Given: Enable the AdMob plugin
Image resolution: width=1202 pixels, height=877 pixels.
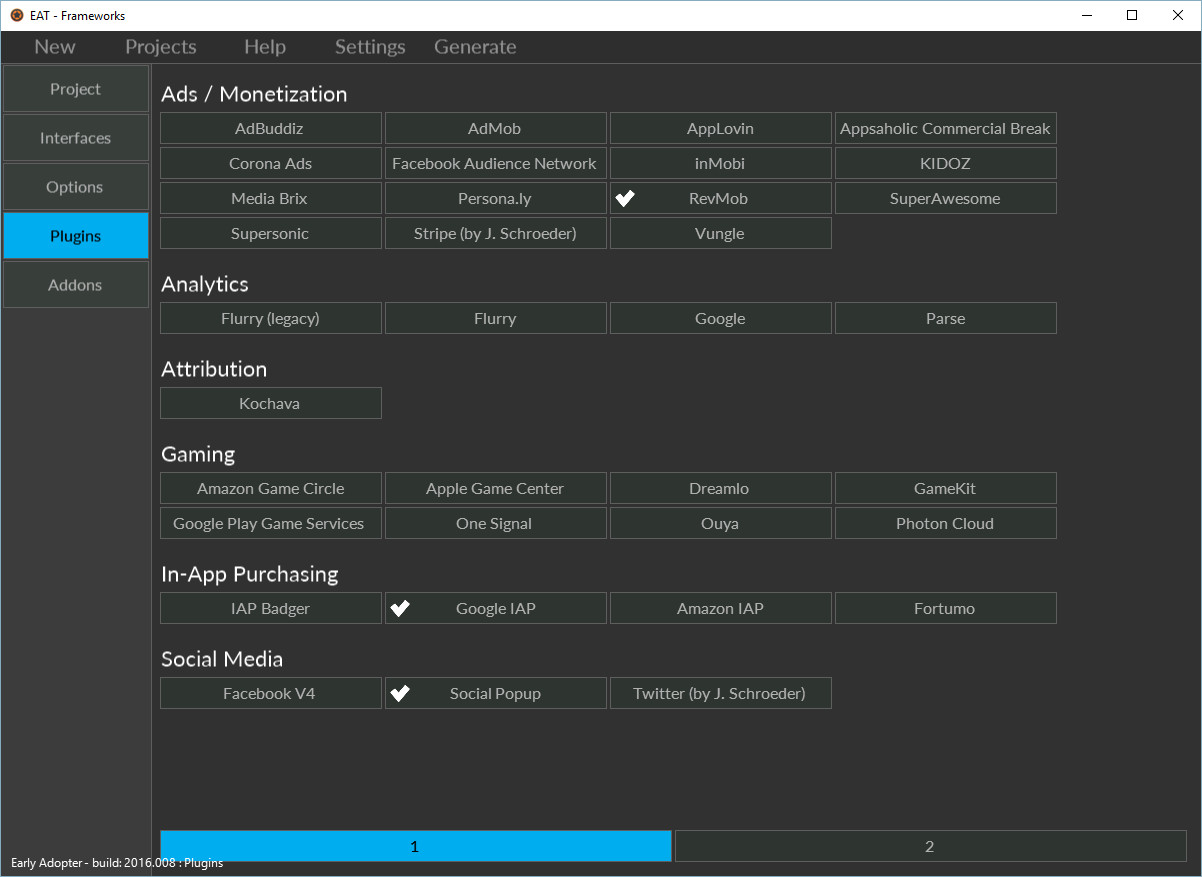Looking at the screenshot, I should 495,128.
